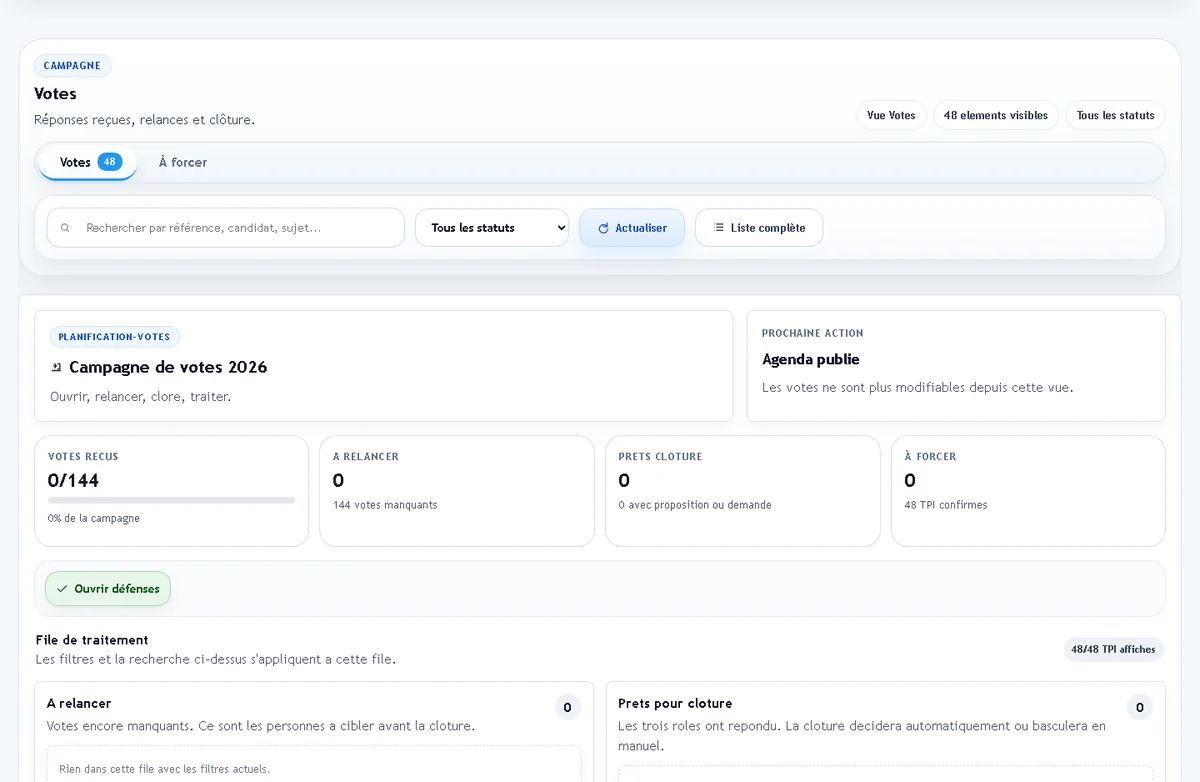
Task: Click the Liste complète button
Action: point(759,228)
